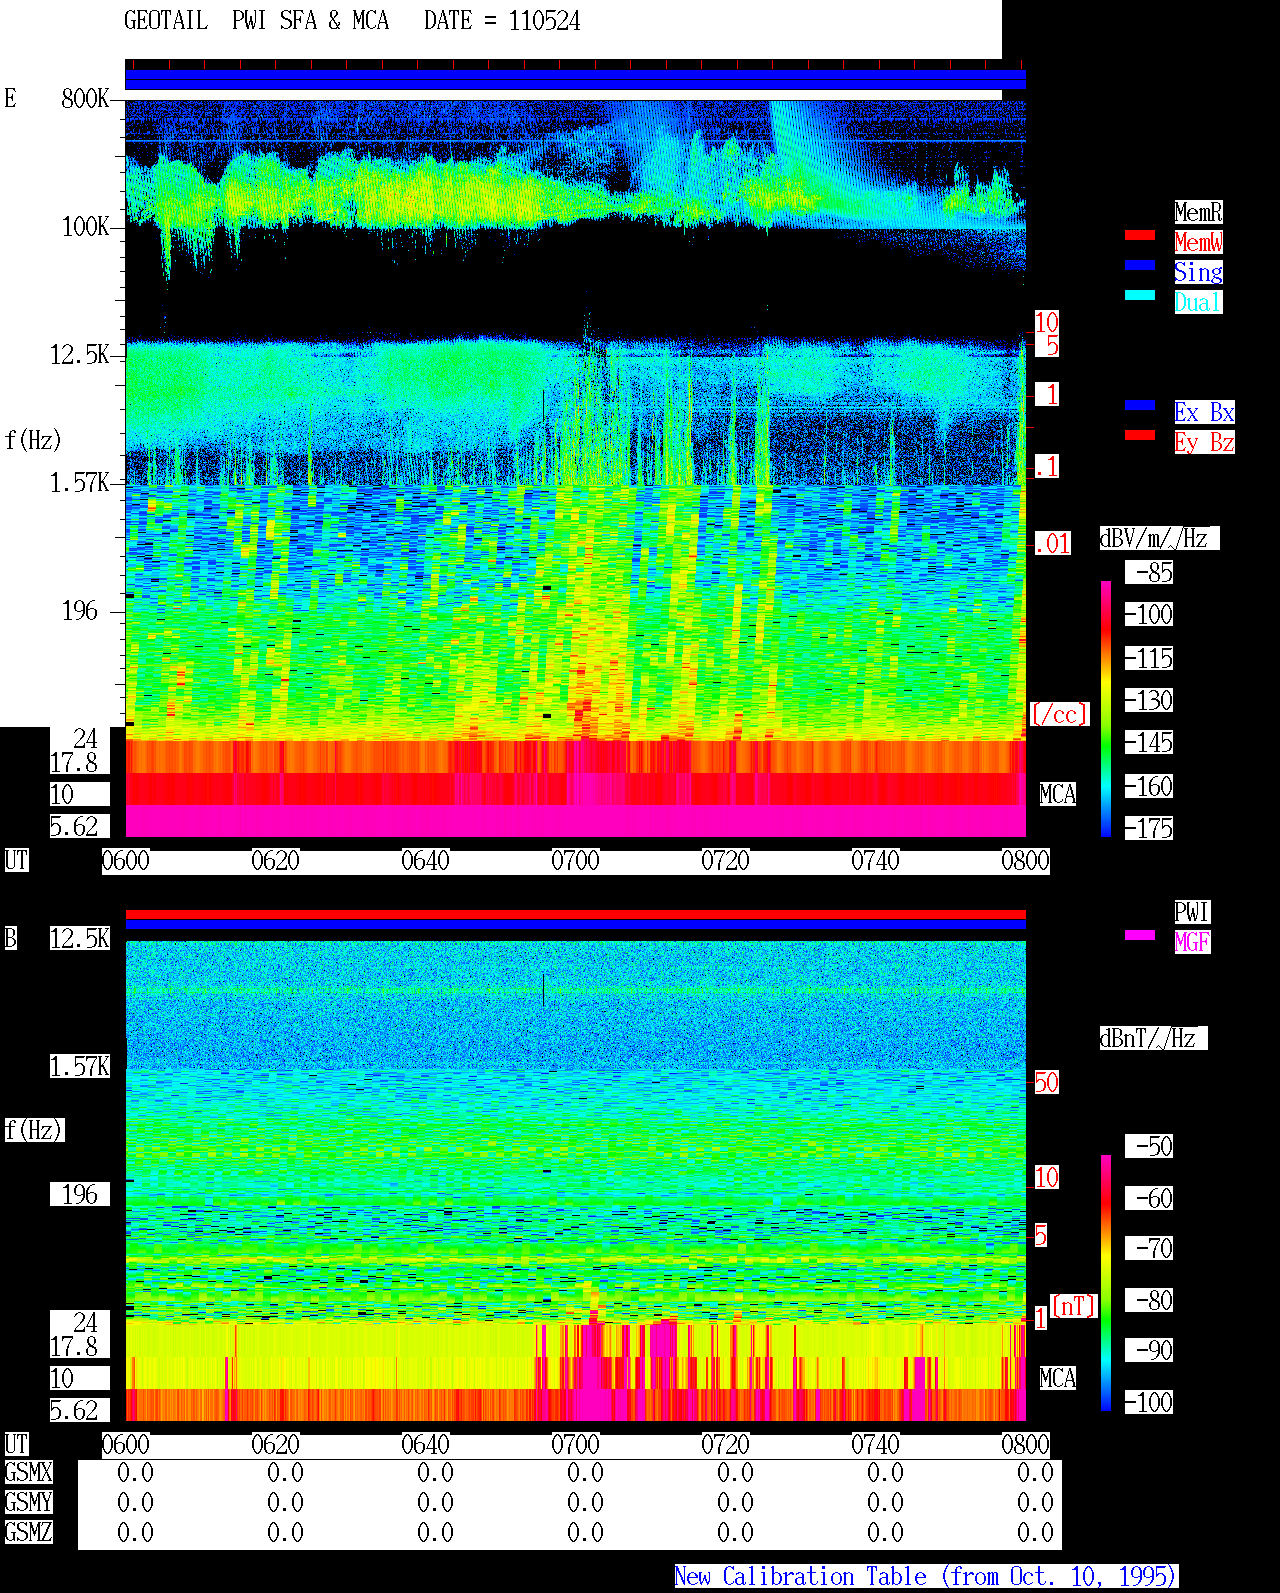The image size is (1280, 1593).
Task: Click the magenta MGF legend swatch
Action: [x=1140, y=935]
